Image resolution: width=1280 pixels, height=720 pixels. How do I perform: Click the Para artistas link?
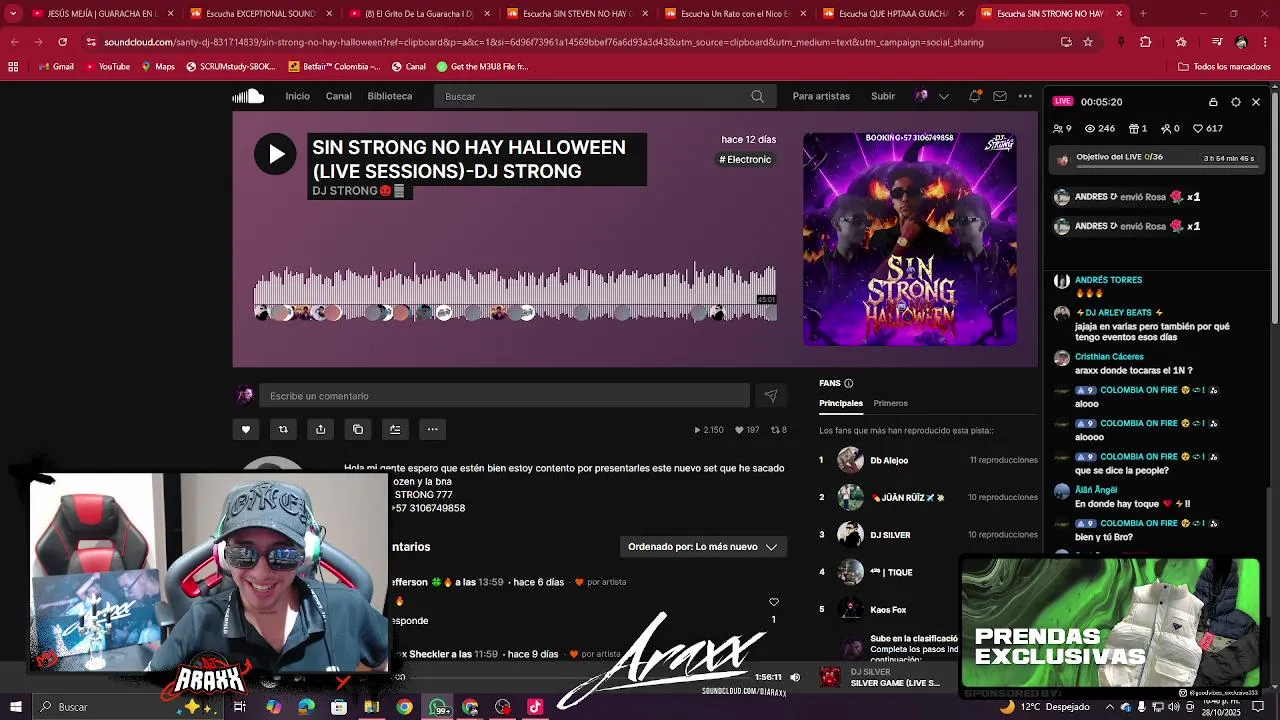tap(821, 96)
